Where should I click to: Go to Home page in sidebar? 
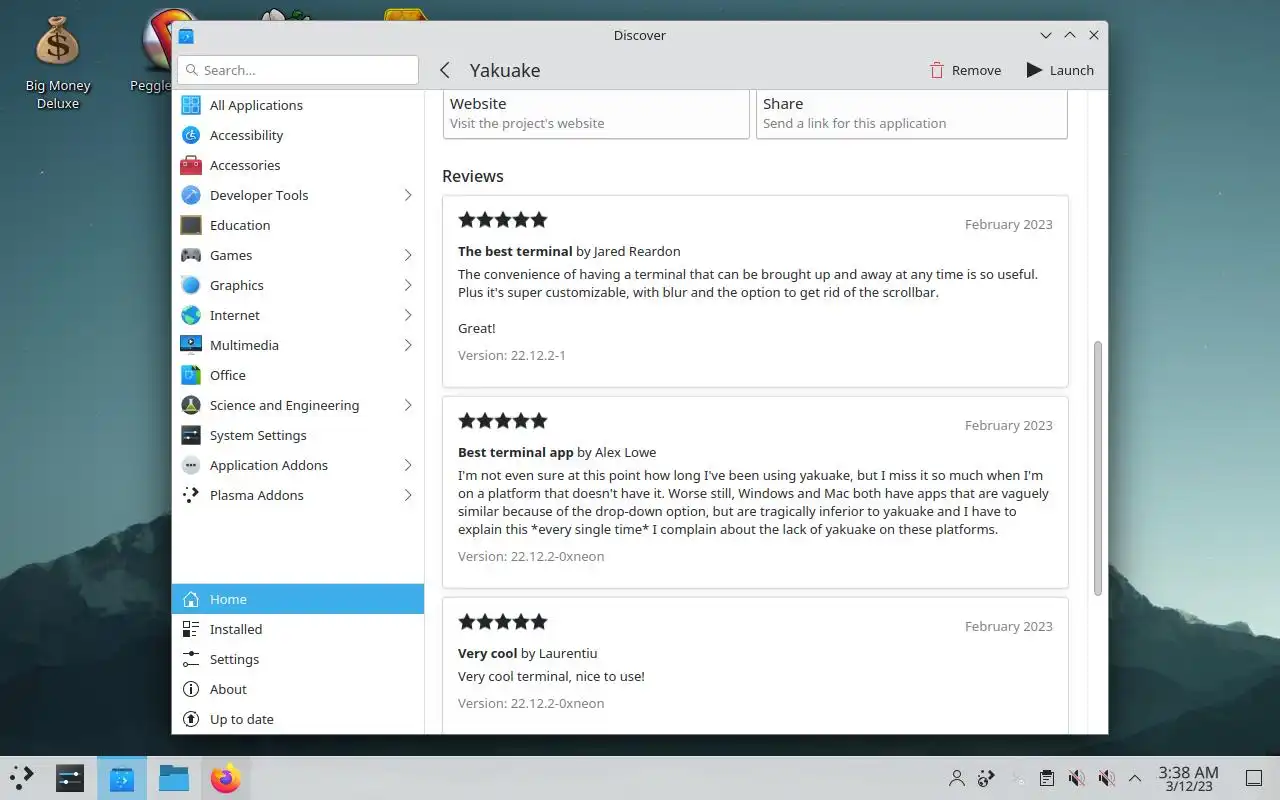298,599
